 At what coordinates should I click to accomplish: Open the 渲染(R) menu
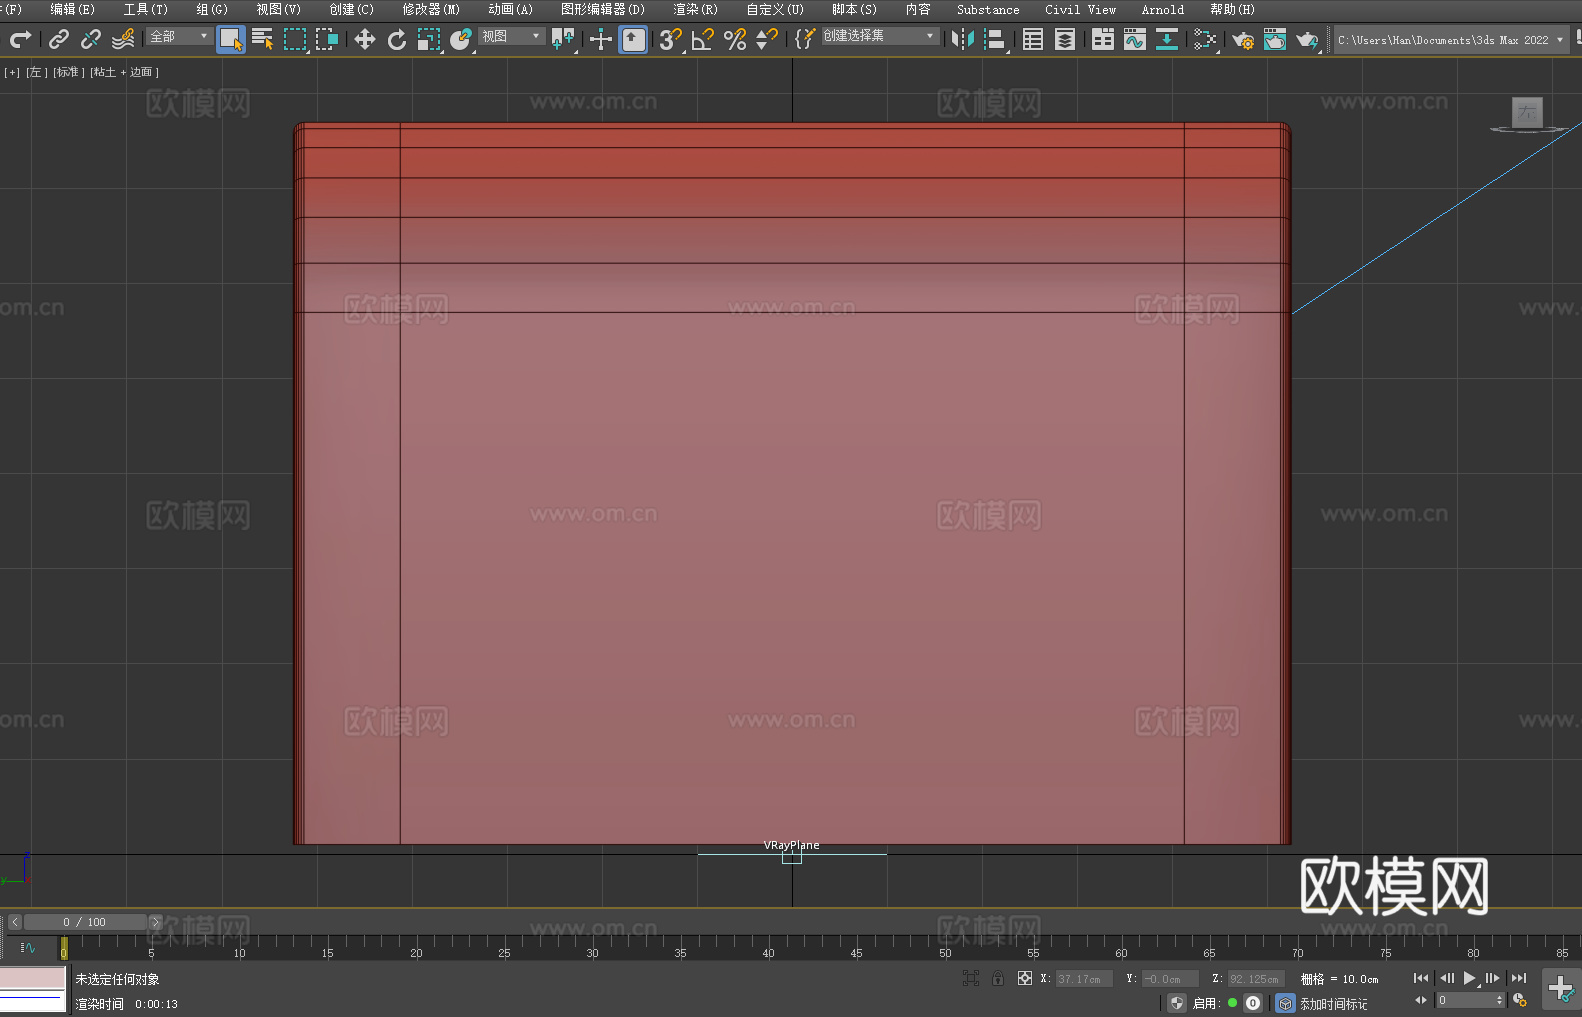(x=695, y=9)
